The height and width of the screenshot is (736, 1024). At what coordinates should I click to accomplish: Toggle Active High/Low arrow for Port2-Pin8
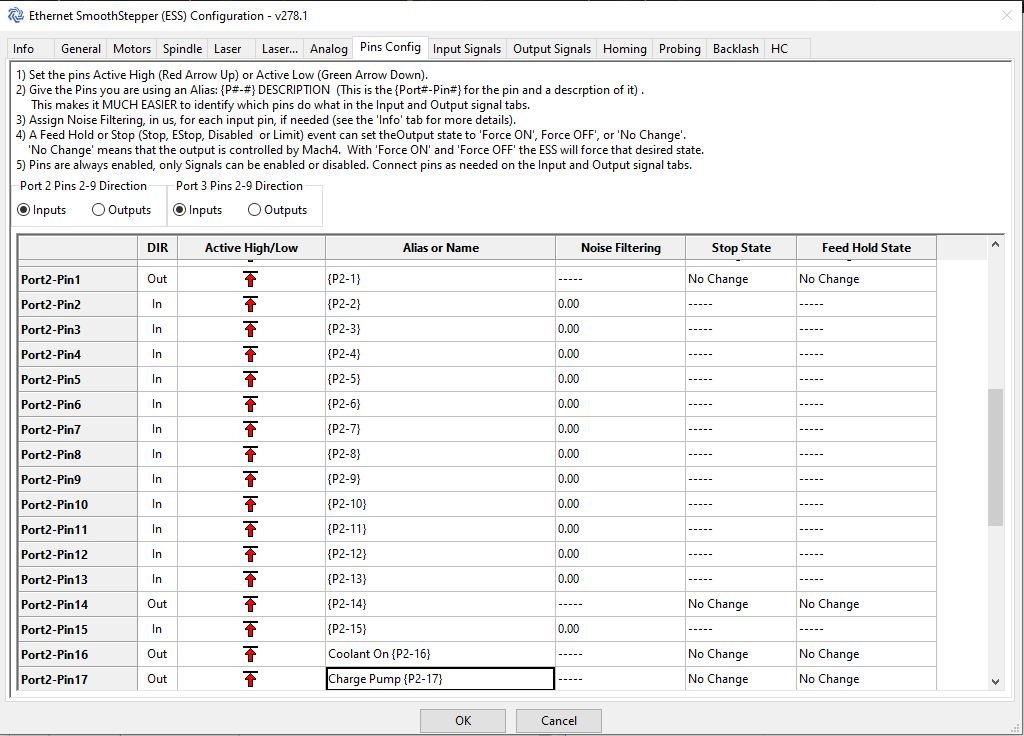coord(250,454)
